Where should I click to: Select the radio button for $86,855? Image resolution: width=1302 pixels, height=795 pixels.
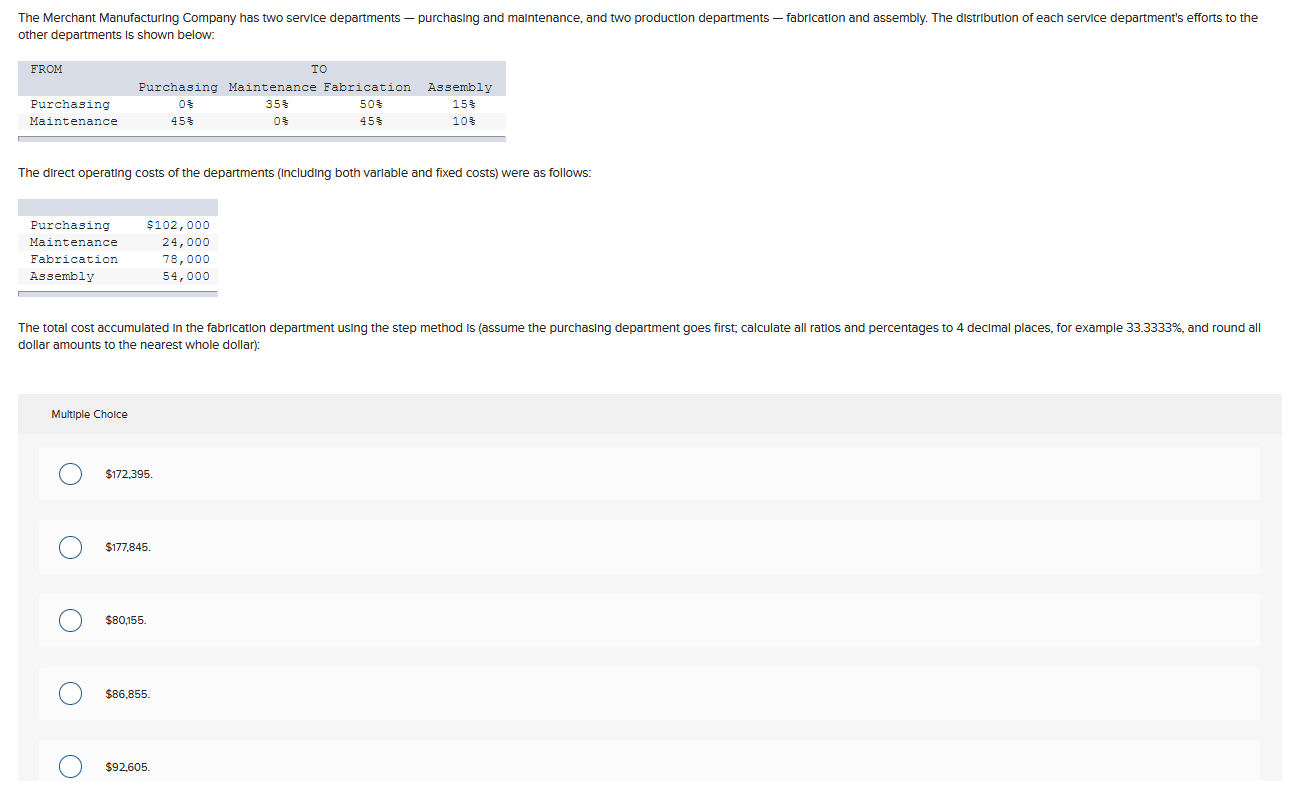[70, 693]
